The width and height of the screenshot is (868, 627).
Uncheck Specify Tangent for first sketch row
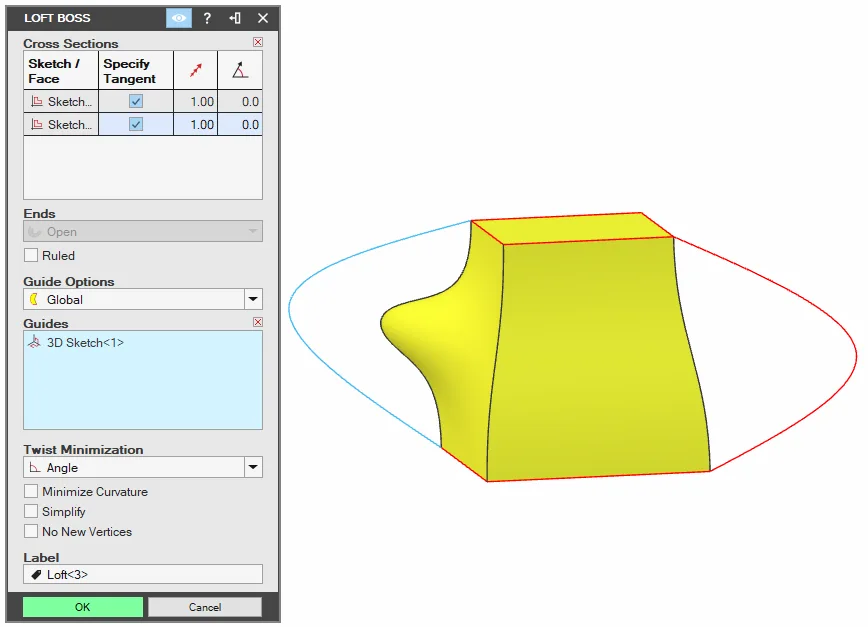pyautogui.click(x=136, y=101)
